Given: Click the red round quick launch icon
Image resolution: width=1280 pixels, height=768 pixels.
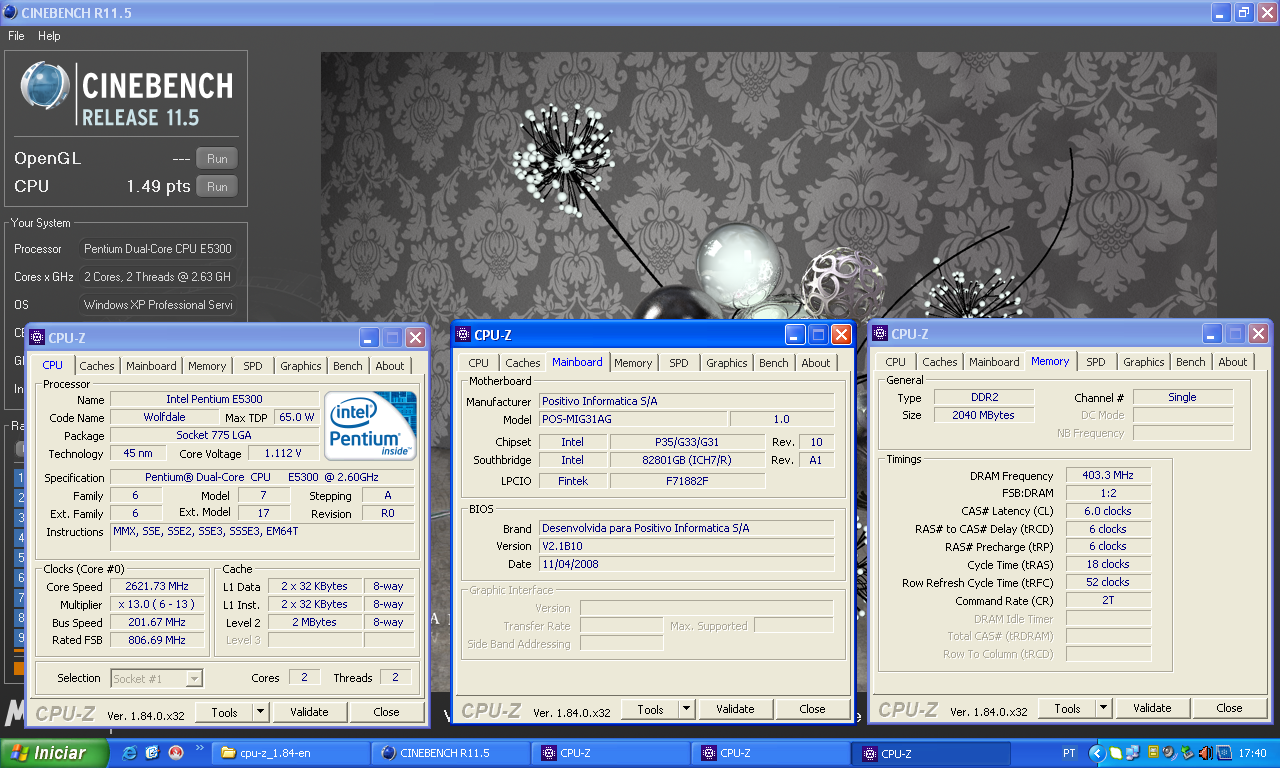Looking at the screenshot, I should (176, 753).
